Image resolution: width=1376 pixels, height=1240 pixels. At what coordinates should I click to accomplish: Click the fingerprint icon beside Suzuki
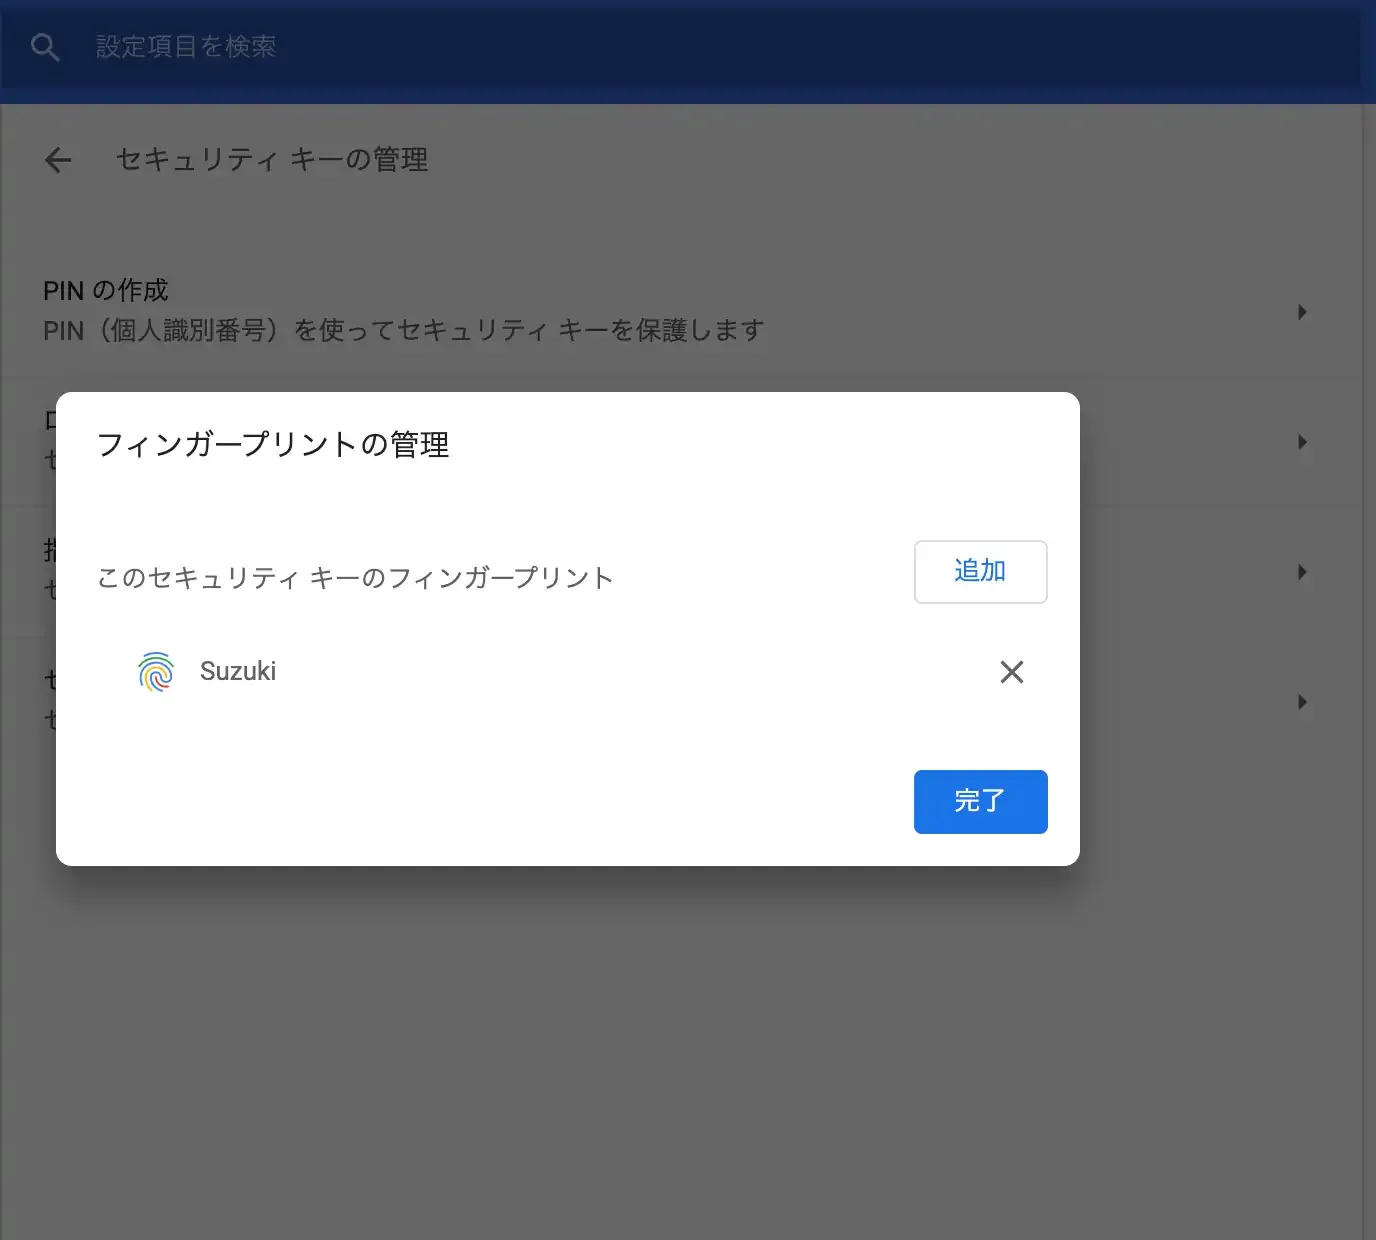[156, 672]
